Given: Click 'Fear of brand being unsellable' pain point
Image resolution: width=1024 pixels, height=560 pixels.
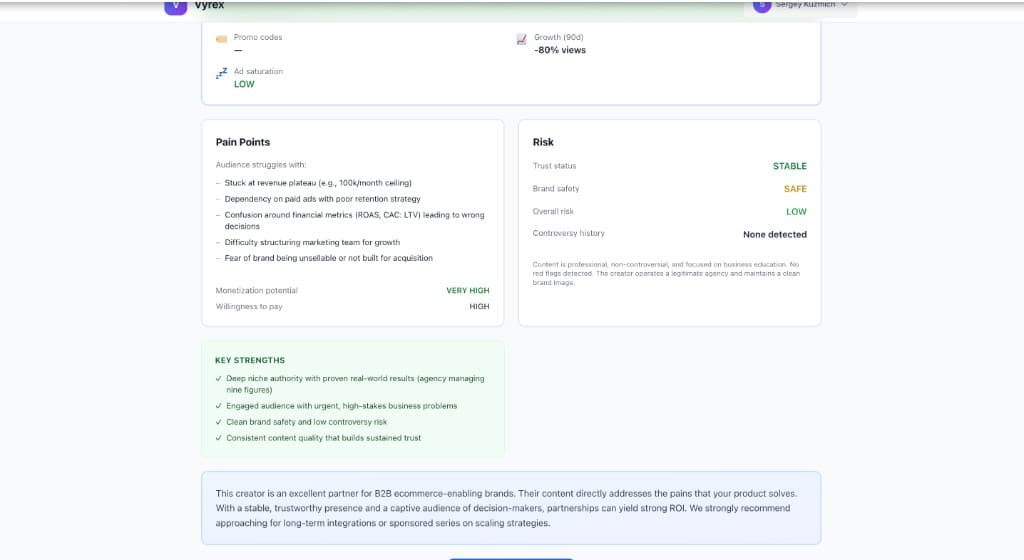Looking at the screenshot, I should point(328,258).
